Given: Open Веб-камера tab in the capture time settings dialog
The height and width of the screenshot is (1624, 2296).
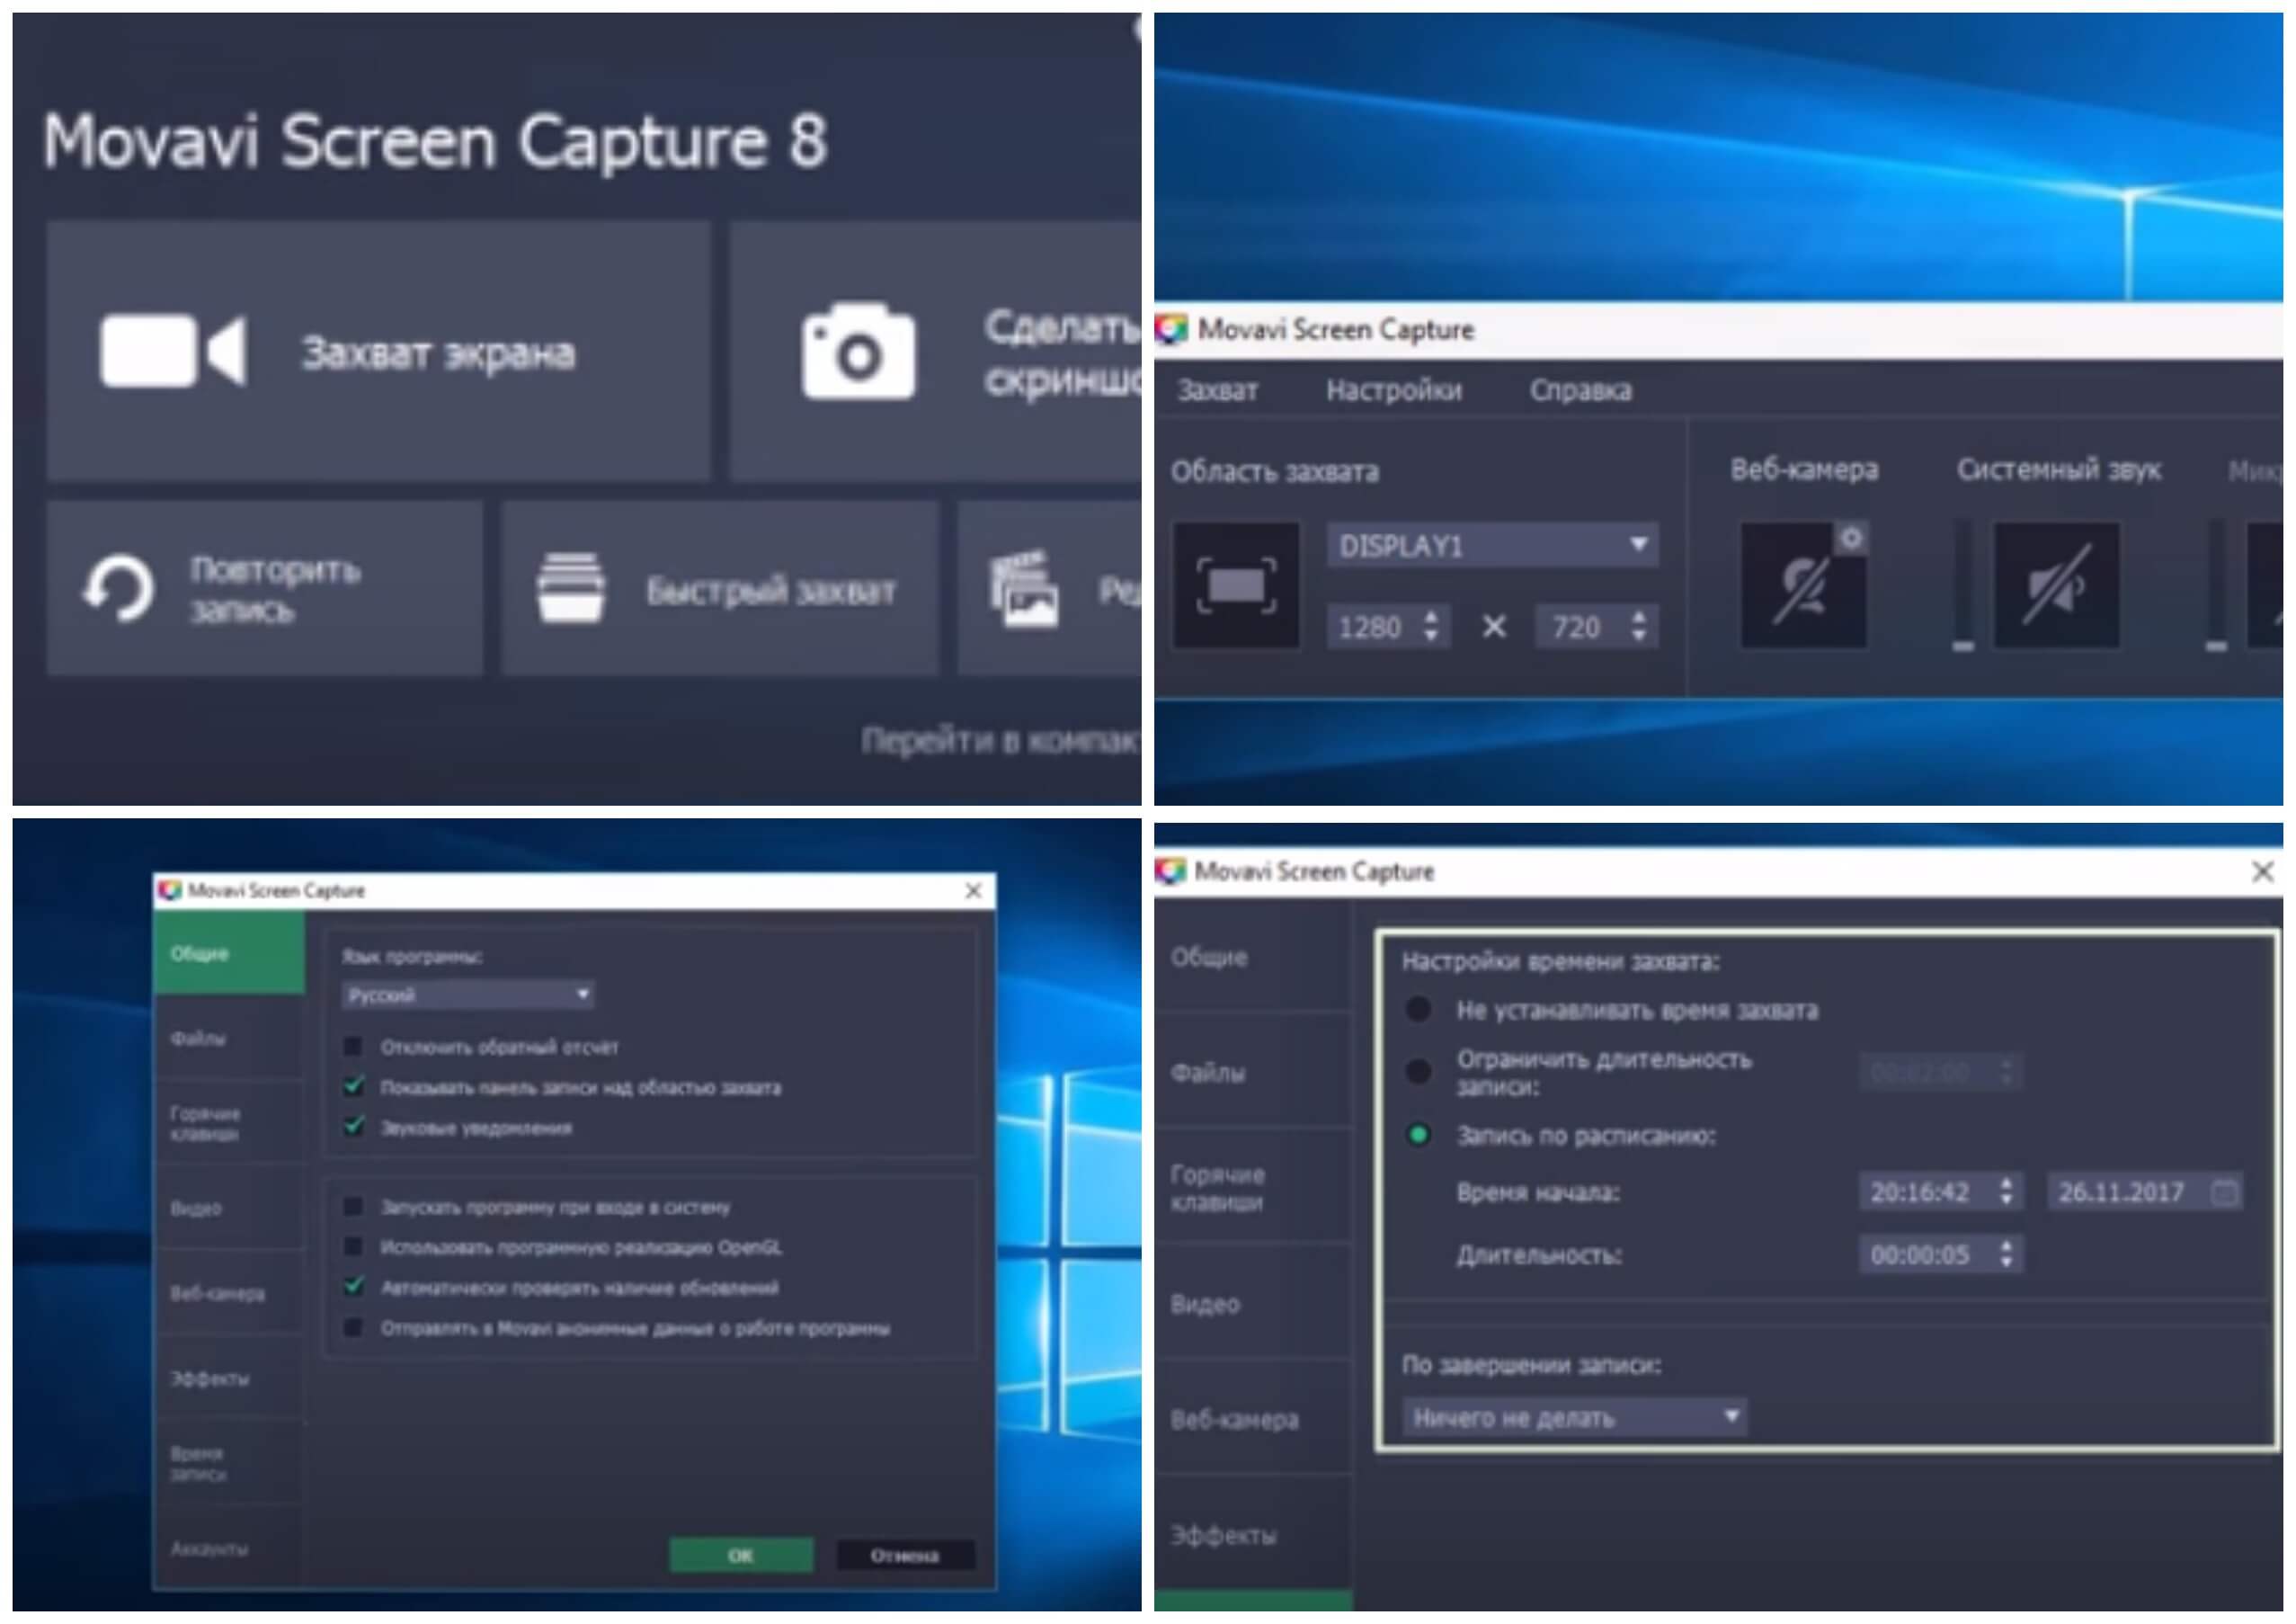Looking at the screenshot, I should pyautogui.click(x=1252, y=1419).
